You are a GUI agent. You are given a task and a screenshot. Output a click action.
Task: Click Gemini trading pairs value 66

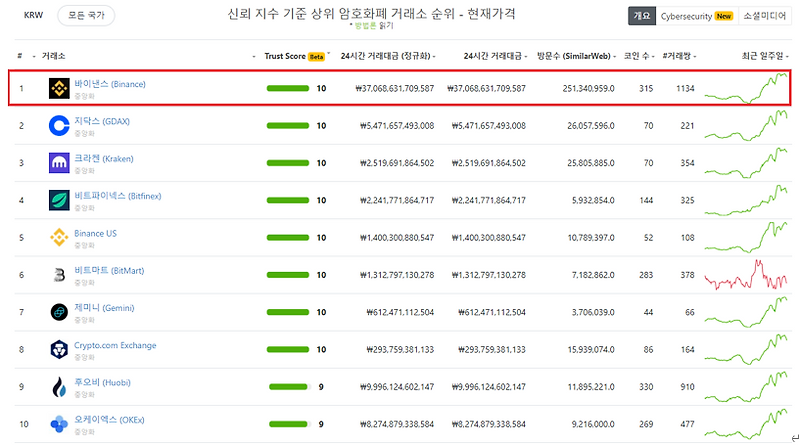coord(690,312)
